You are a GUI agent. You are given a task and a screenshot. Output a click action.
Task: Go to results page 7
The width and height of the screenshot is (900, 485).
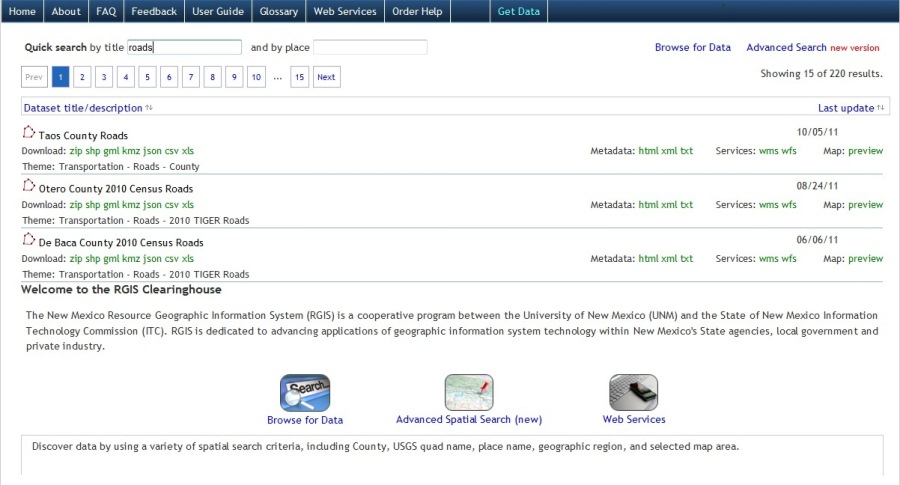point(191,77)
